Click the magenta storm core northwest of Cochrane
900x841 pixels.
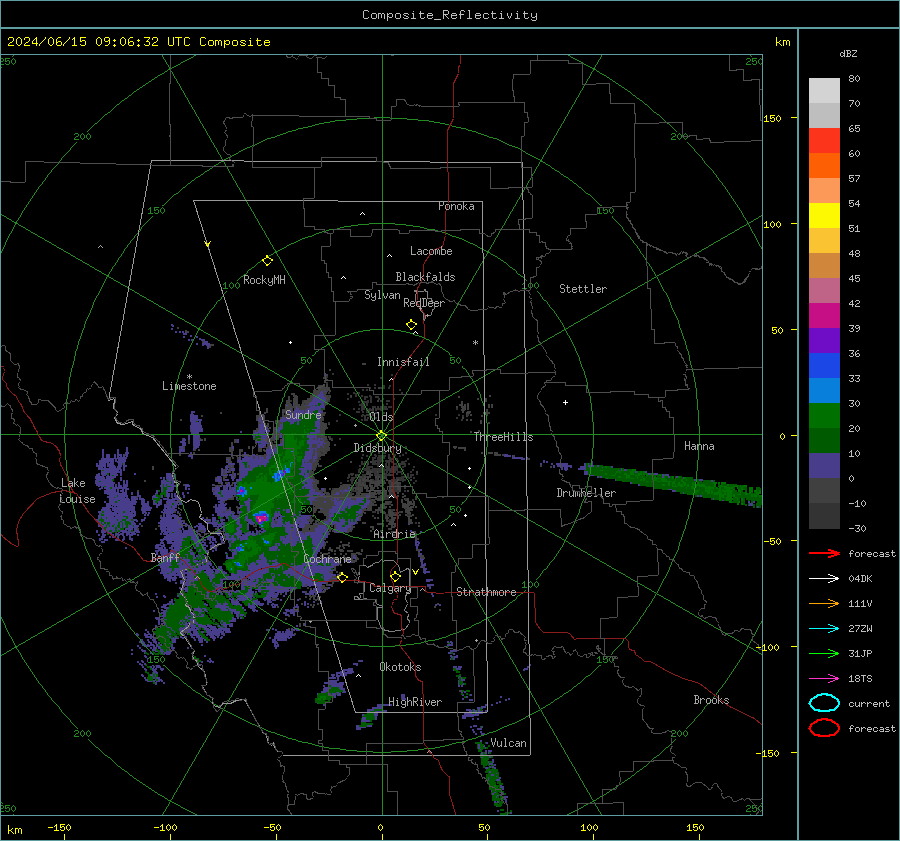point(262,518)
